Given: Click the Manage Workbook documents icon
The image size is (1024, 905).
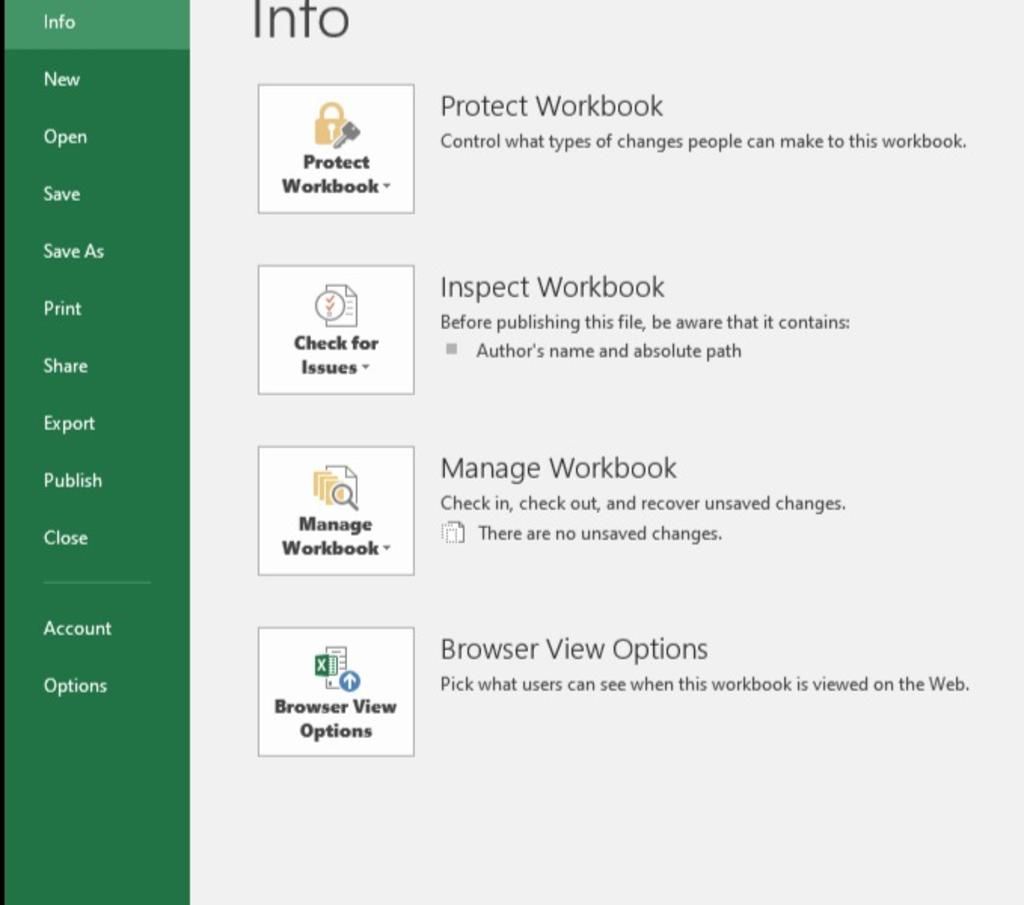Looking at the screenshot, I should pos(336,488).
